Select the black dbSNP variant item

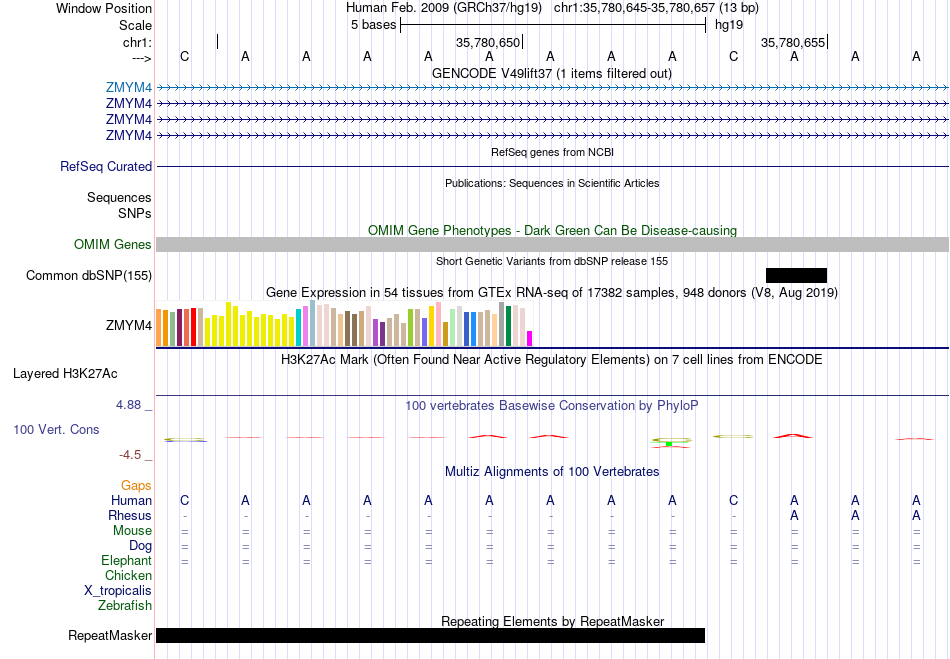coord(796,276)
